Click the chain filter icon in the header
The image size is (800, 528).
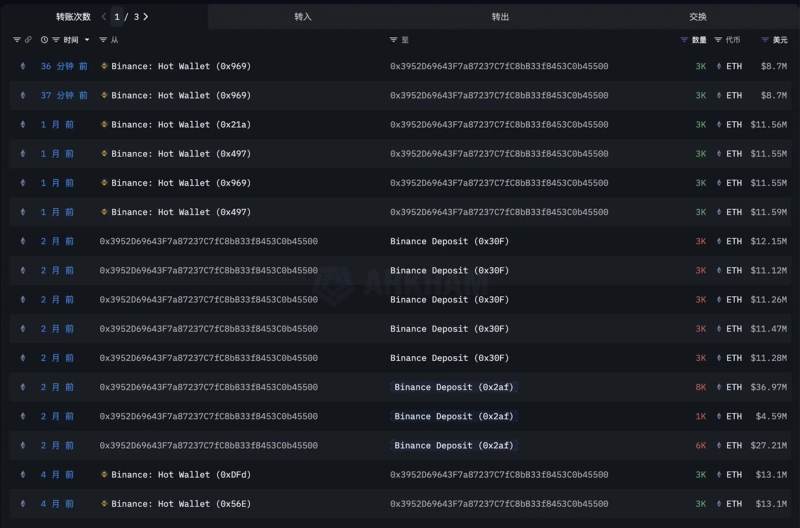click(17, 40)
